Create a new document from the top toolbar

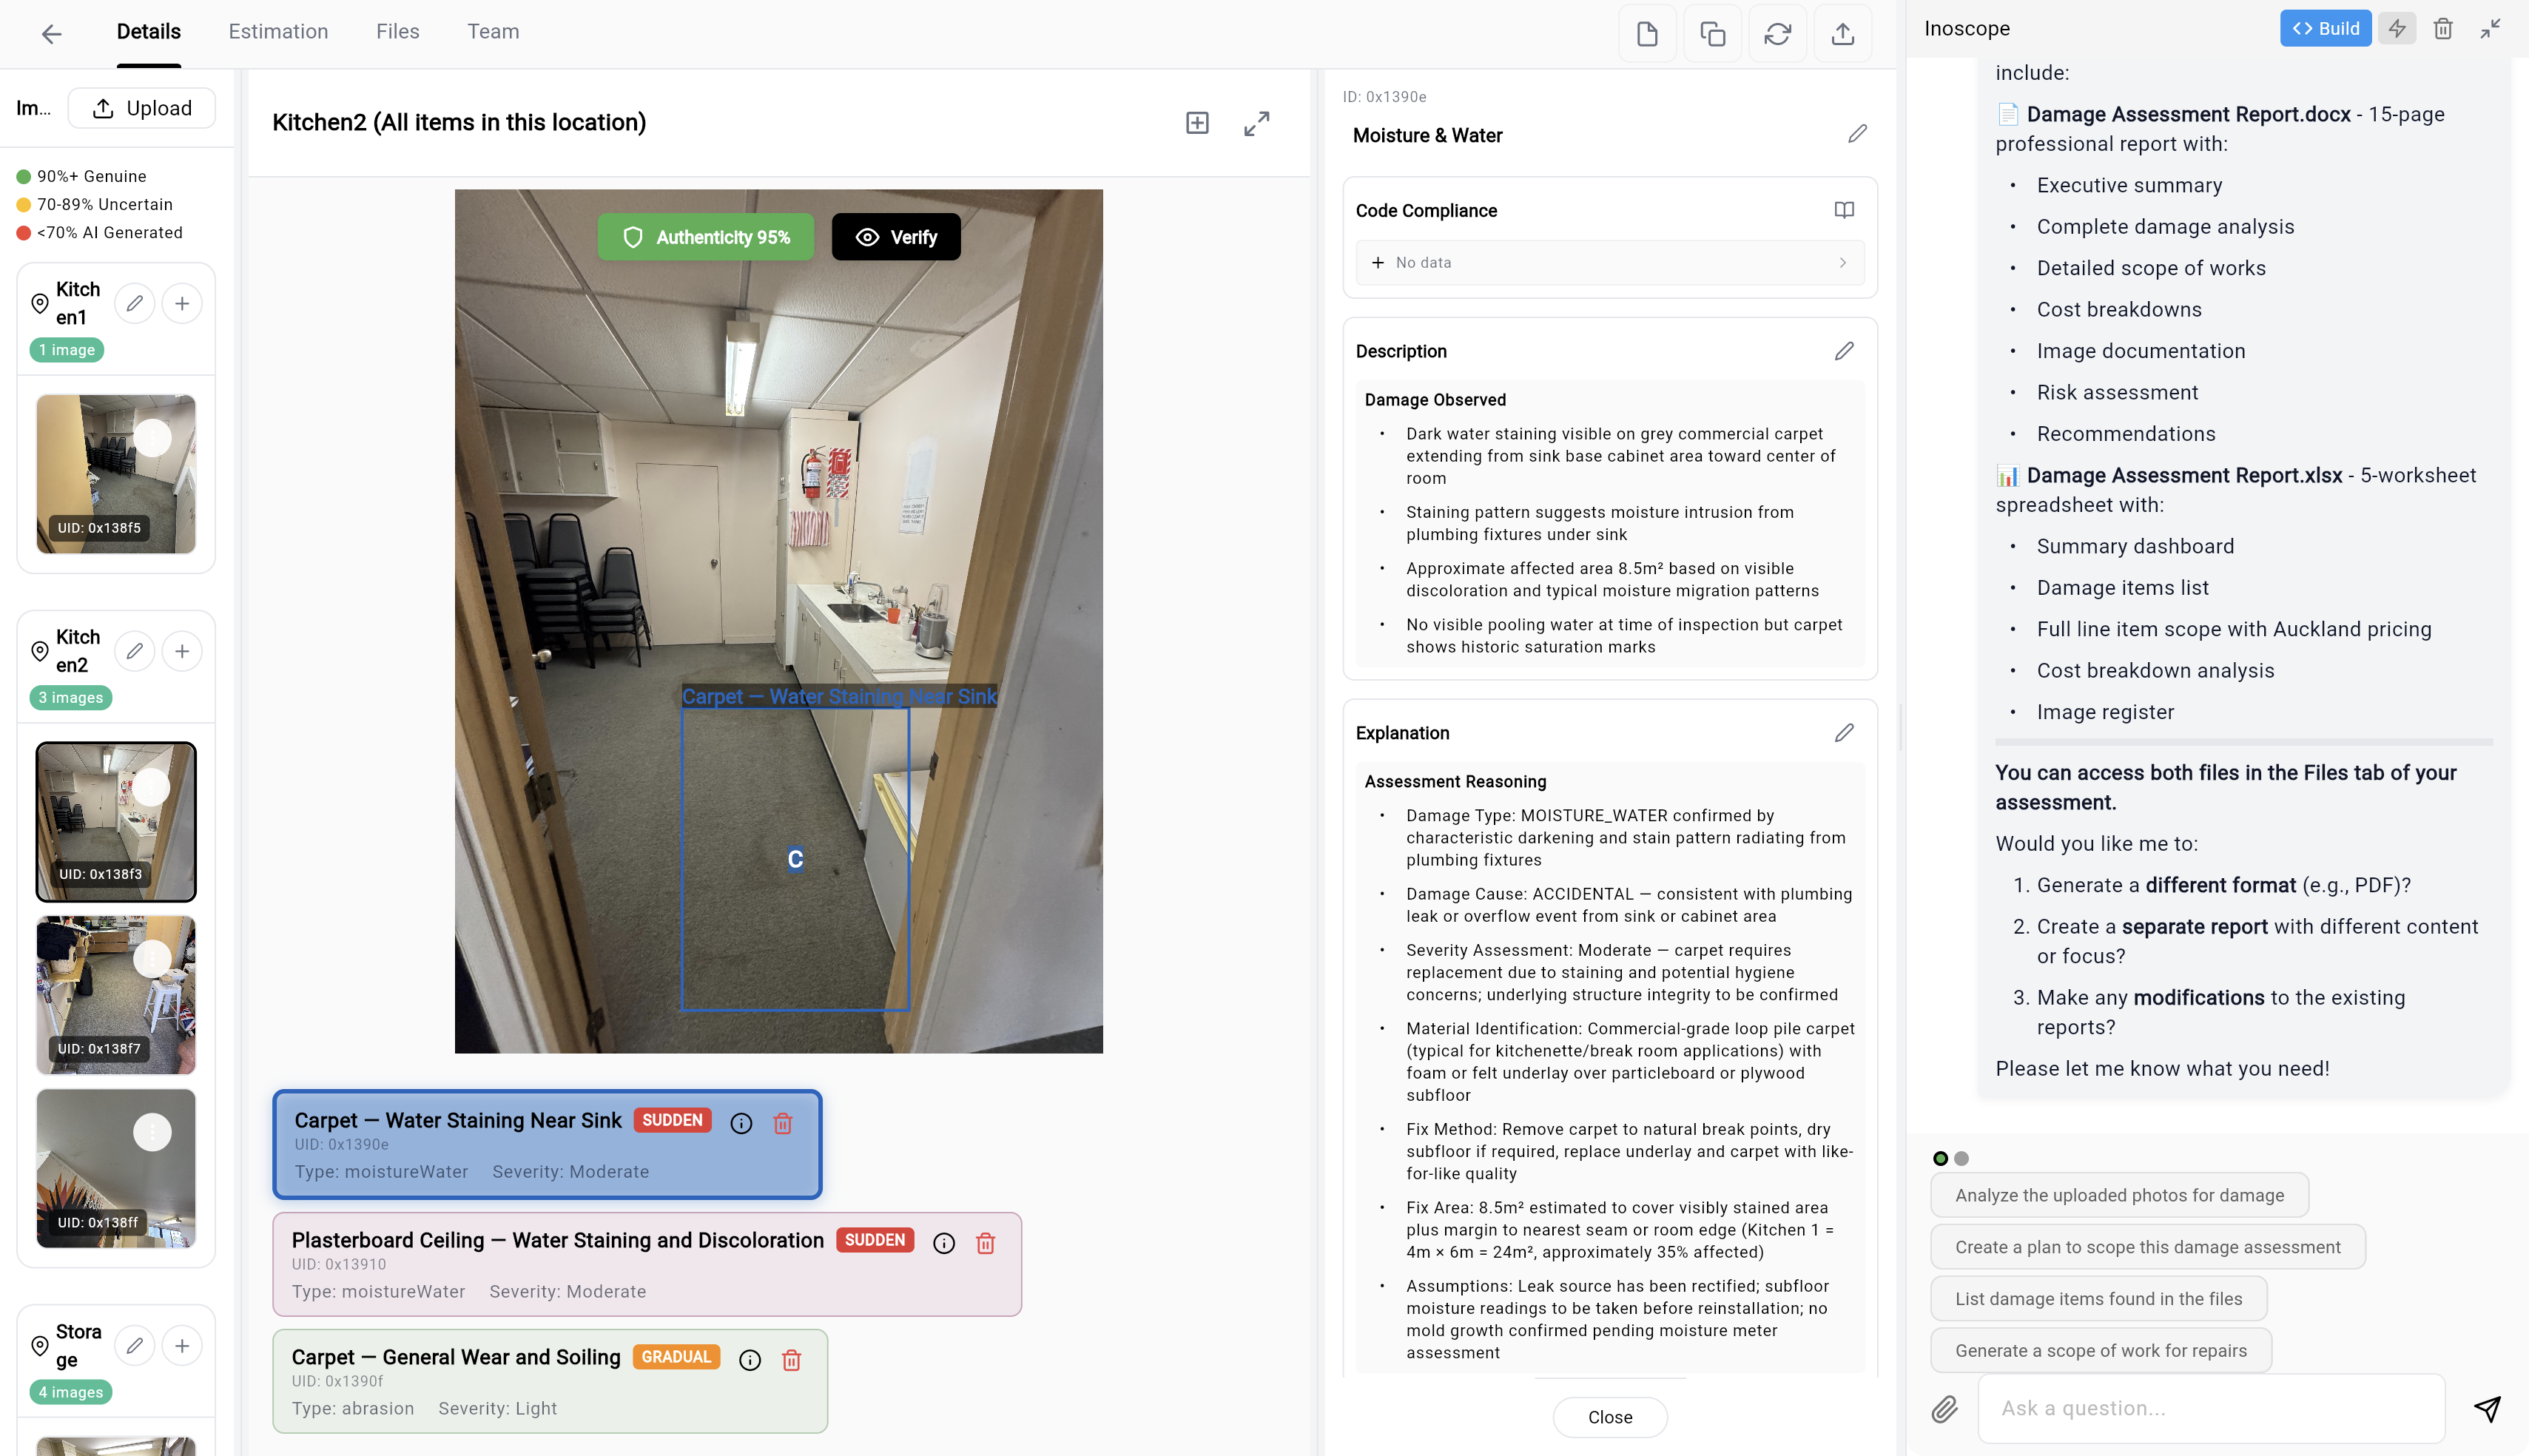[x=1647, y=33]
